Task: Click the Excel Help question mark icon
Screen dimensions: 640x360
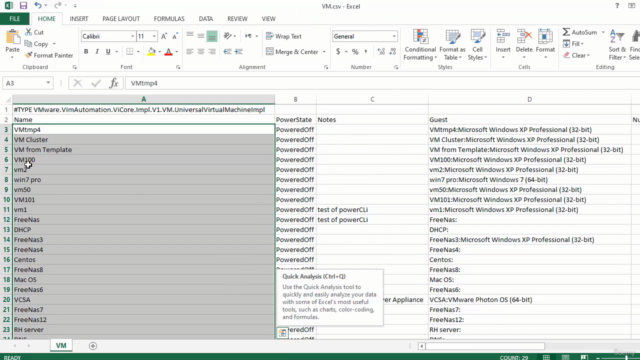Action: pyautogui.click(x=617, y=6)
